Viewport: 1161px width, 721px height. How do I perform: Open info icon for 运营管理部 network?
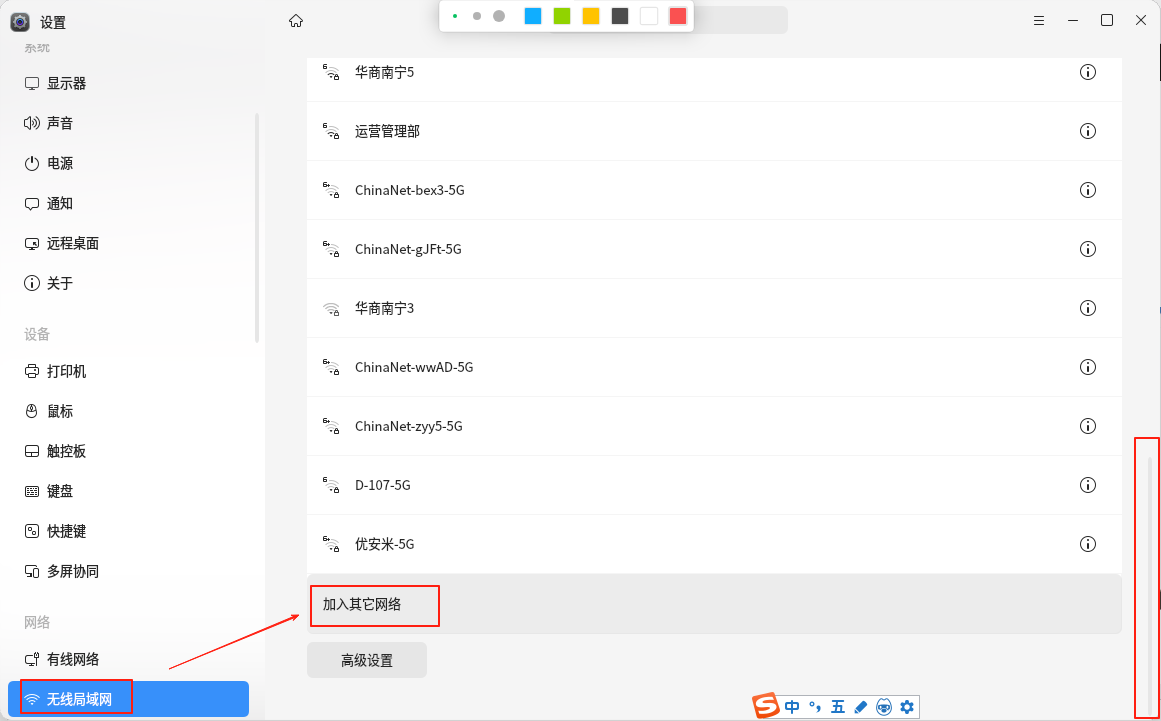coord(1088,131)
